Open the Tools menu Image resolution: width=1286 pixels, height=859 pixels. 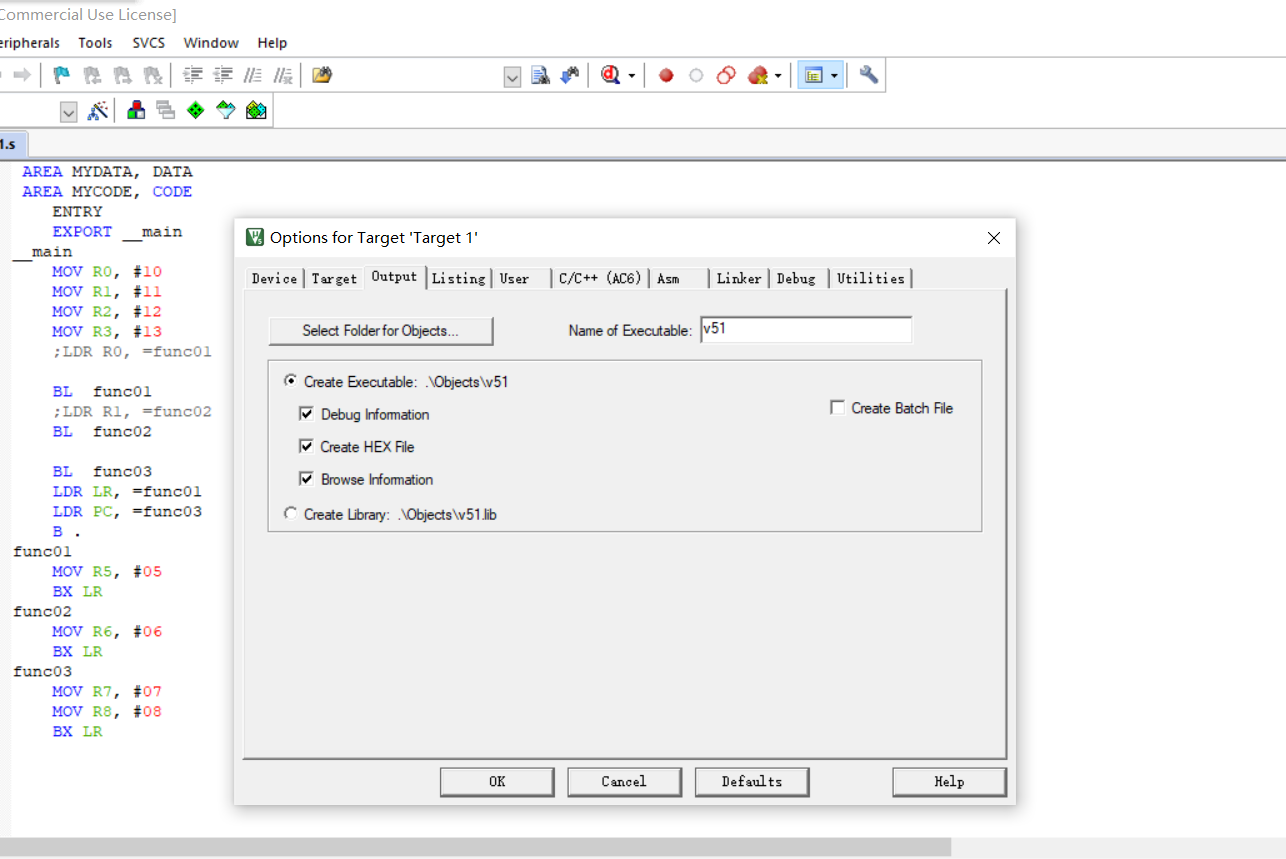click(95, 43)
